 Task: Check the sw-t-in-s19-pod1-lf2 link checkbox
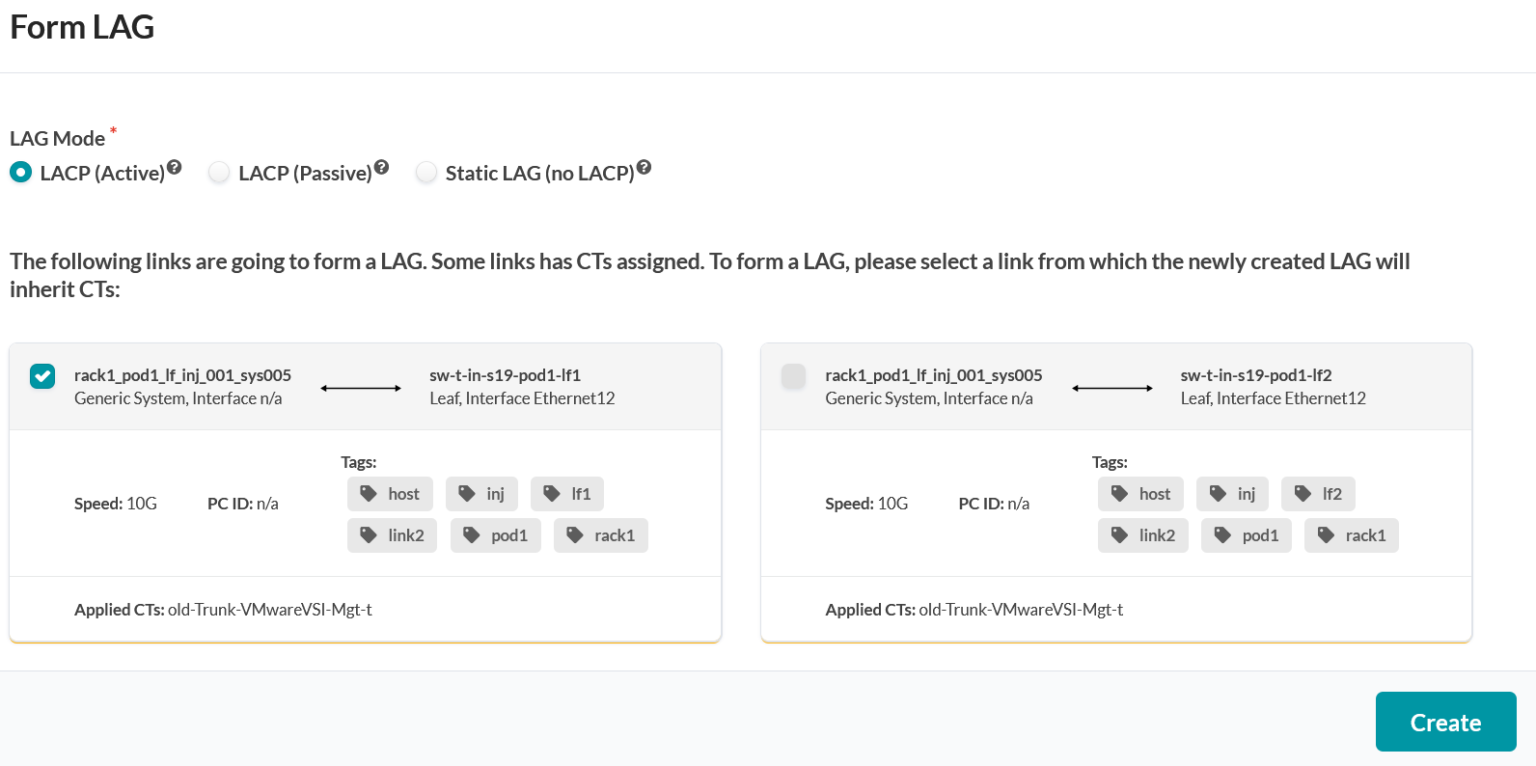click(x=793, y=376)
